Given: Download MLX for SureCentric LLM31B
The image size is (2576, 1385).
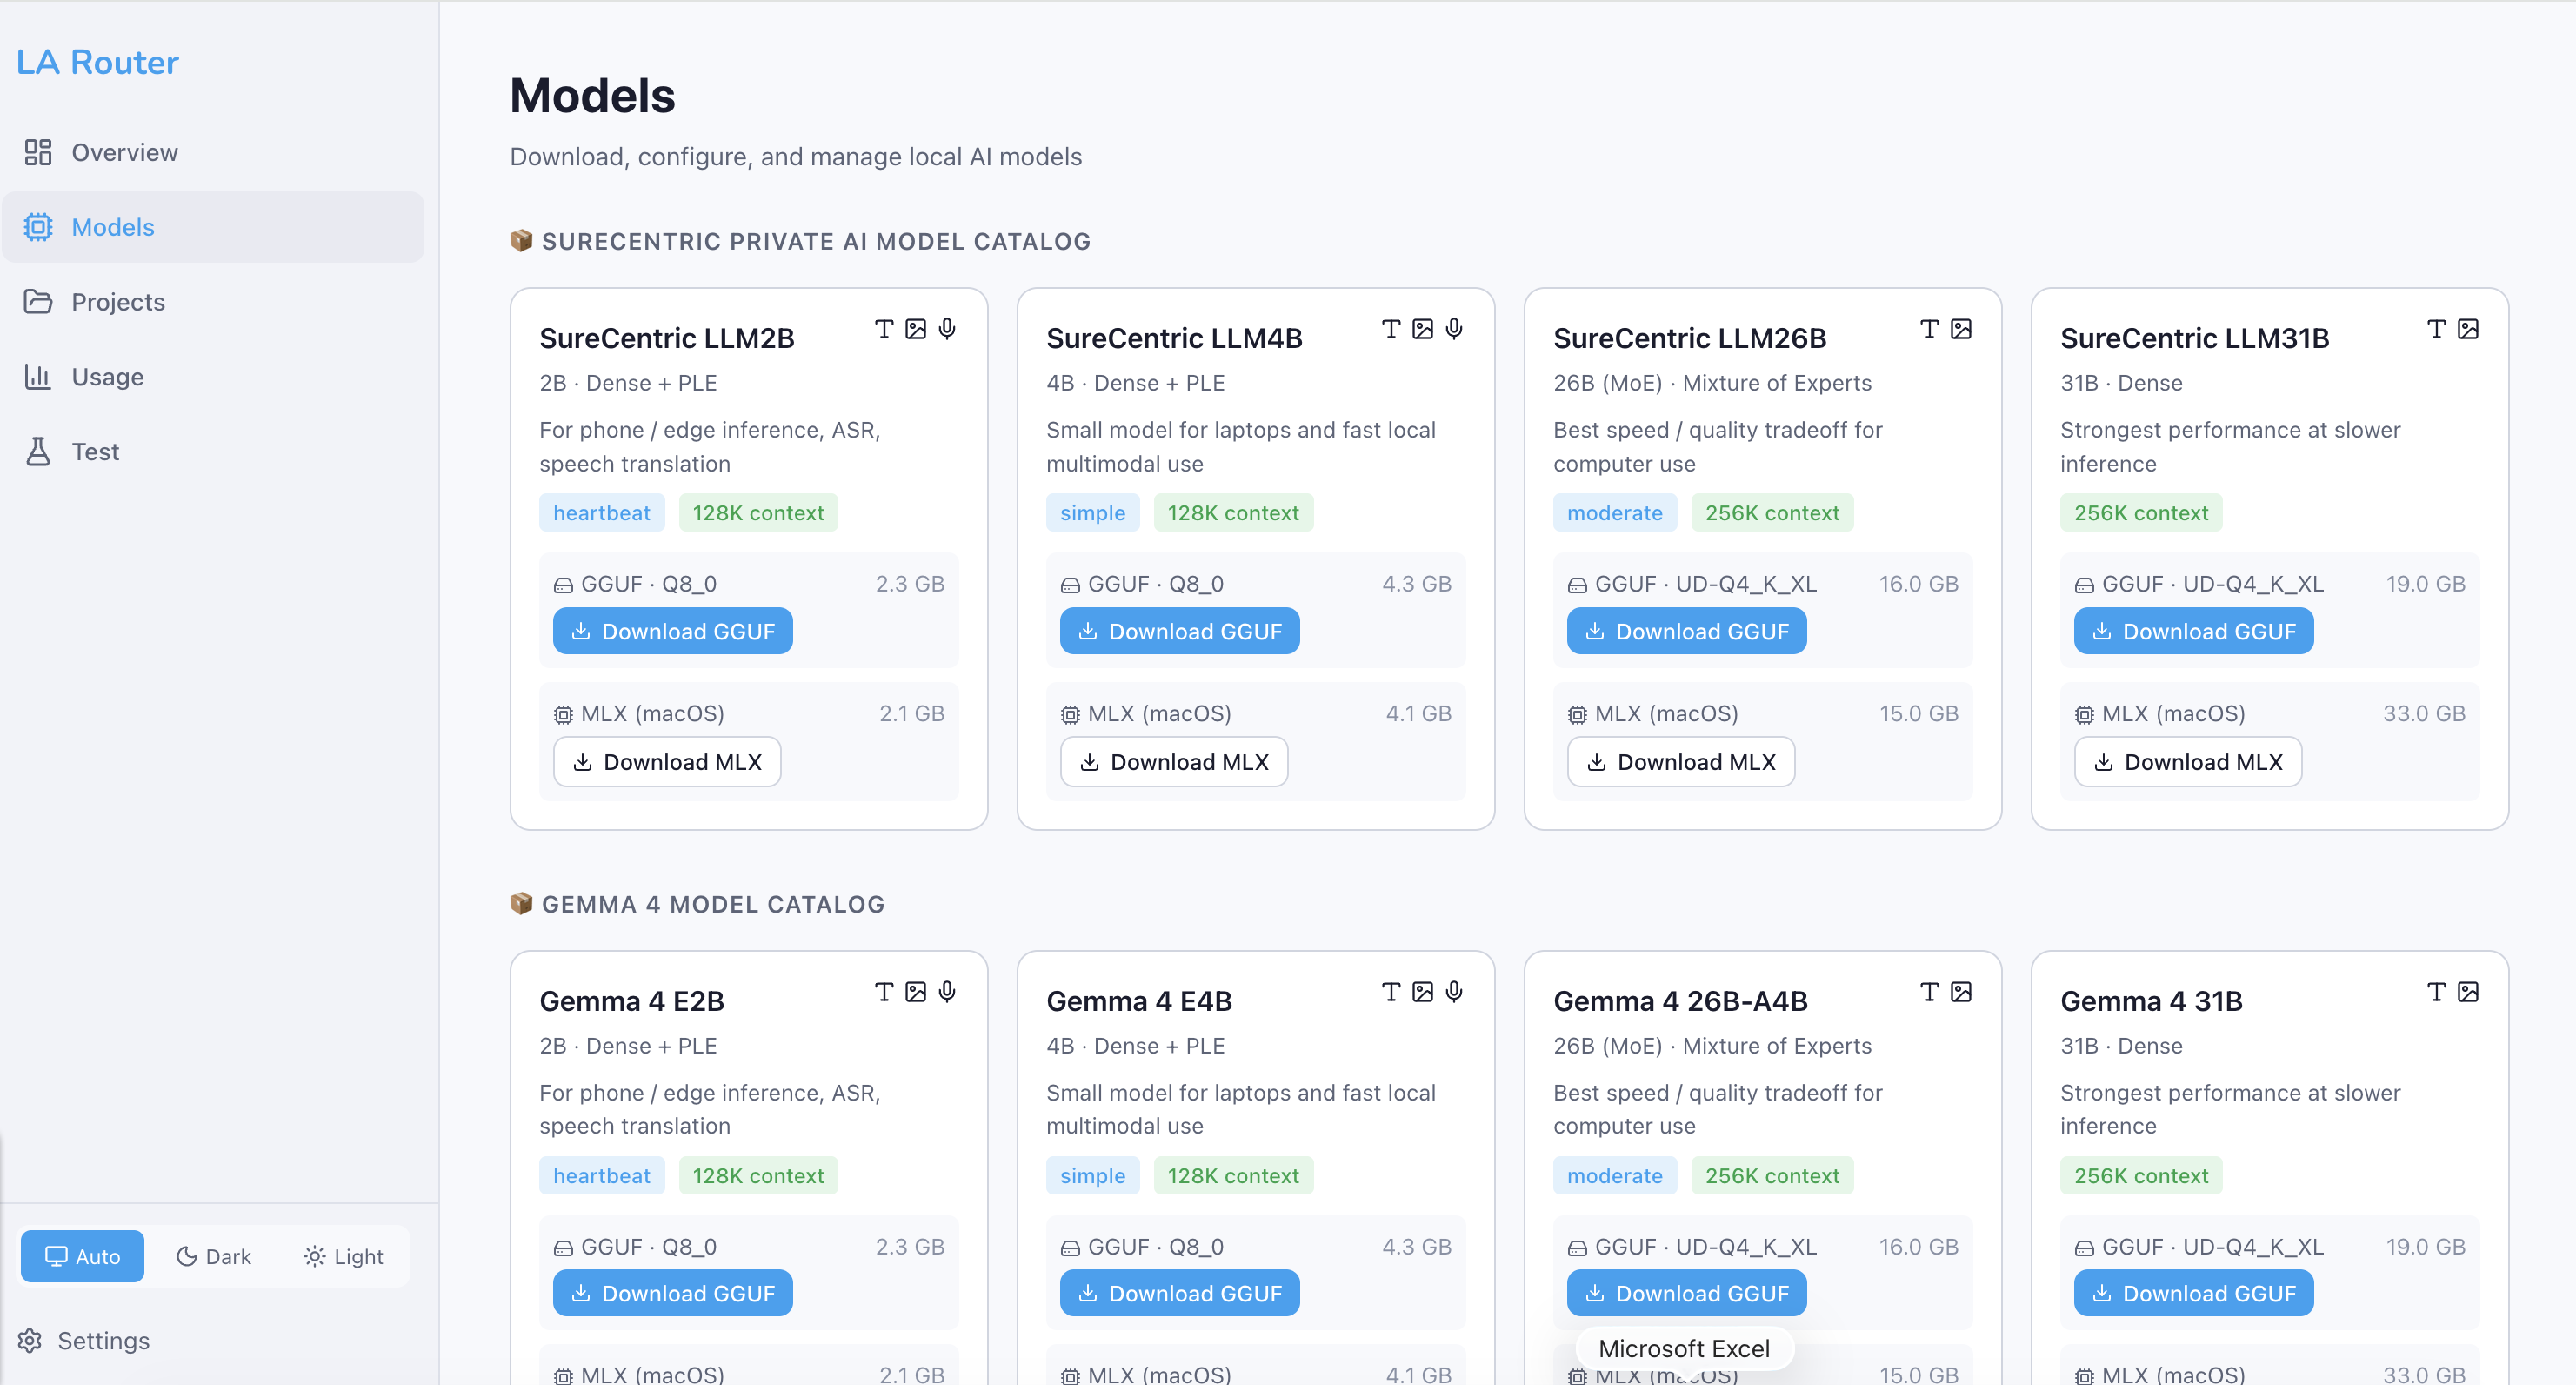Looking at the screenshot, I should (x=2188, y=762).
